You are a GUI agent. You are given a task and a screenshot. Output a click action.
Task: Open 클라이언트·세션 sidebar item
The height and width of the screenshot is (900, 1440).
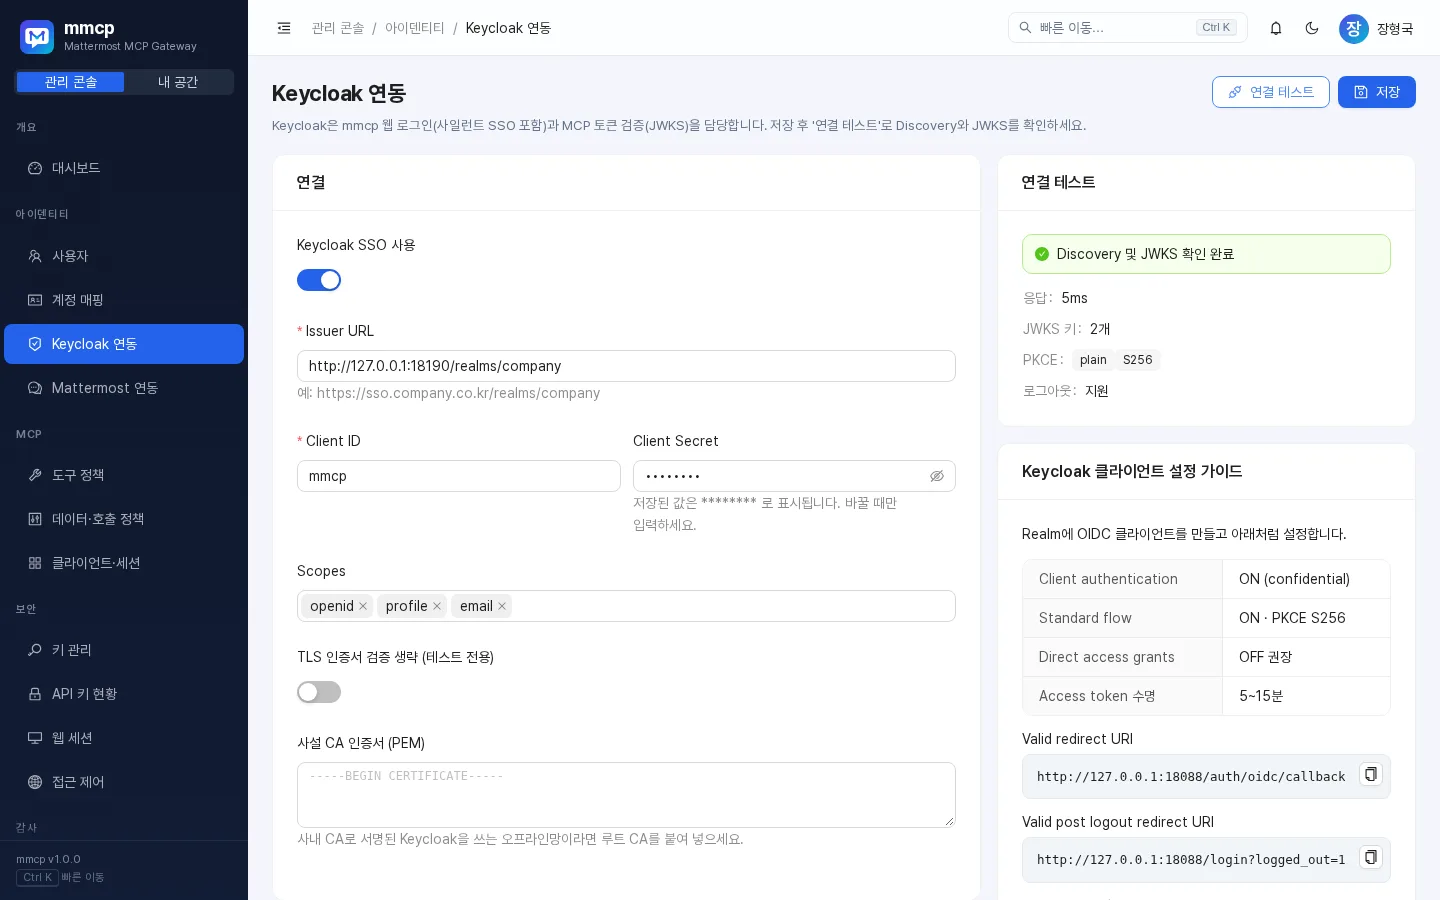click(124, 563)
